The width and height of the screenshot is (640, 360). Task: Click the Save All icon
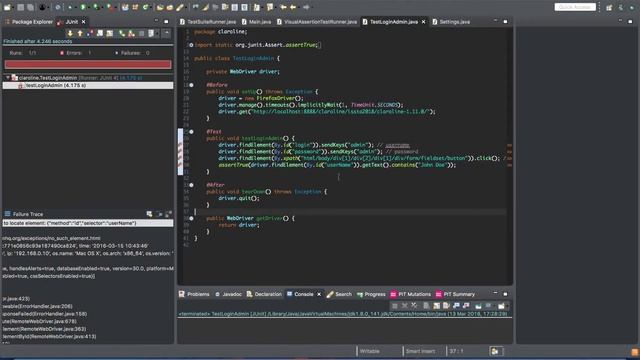[x=31, y=7]
